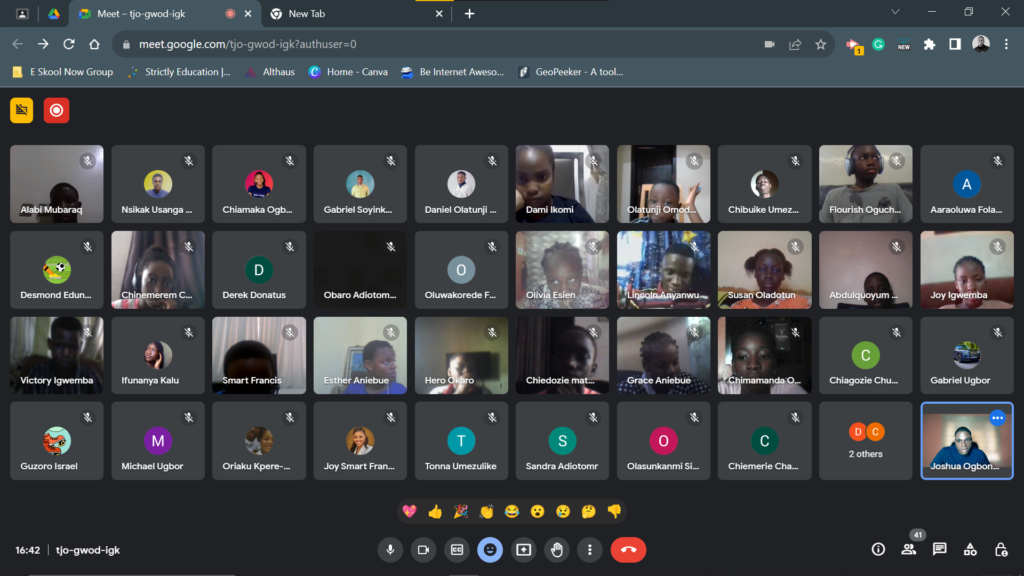Open the Grammarly extension icon
The height and width of the screenshot is (576, 1024).
point(878,44)
